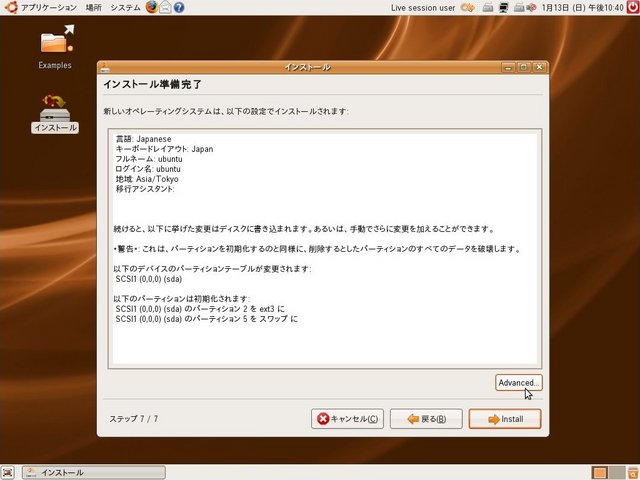Image resolution: width=640 pixels, height=480 pixels.
Task: Open the アプリケーション menu
Action: click(49, 7)
